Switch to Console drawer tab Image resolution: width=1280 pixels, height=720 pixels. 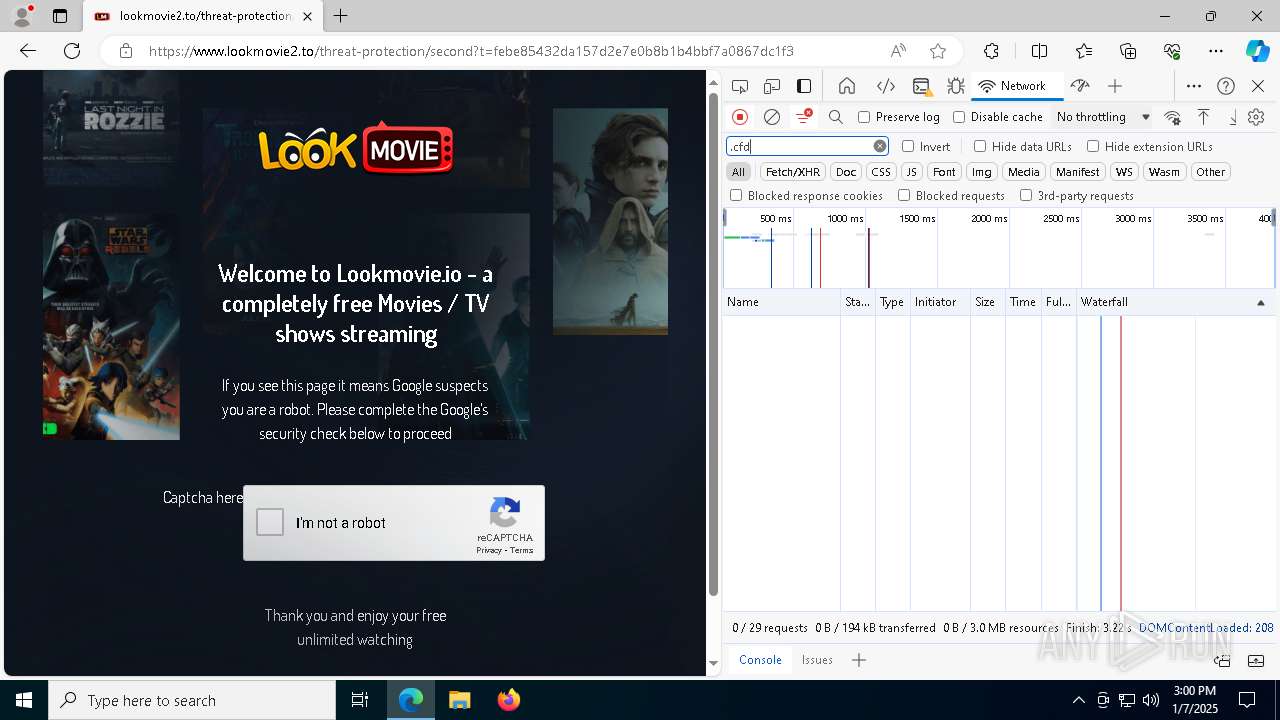[760, 660]
